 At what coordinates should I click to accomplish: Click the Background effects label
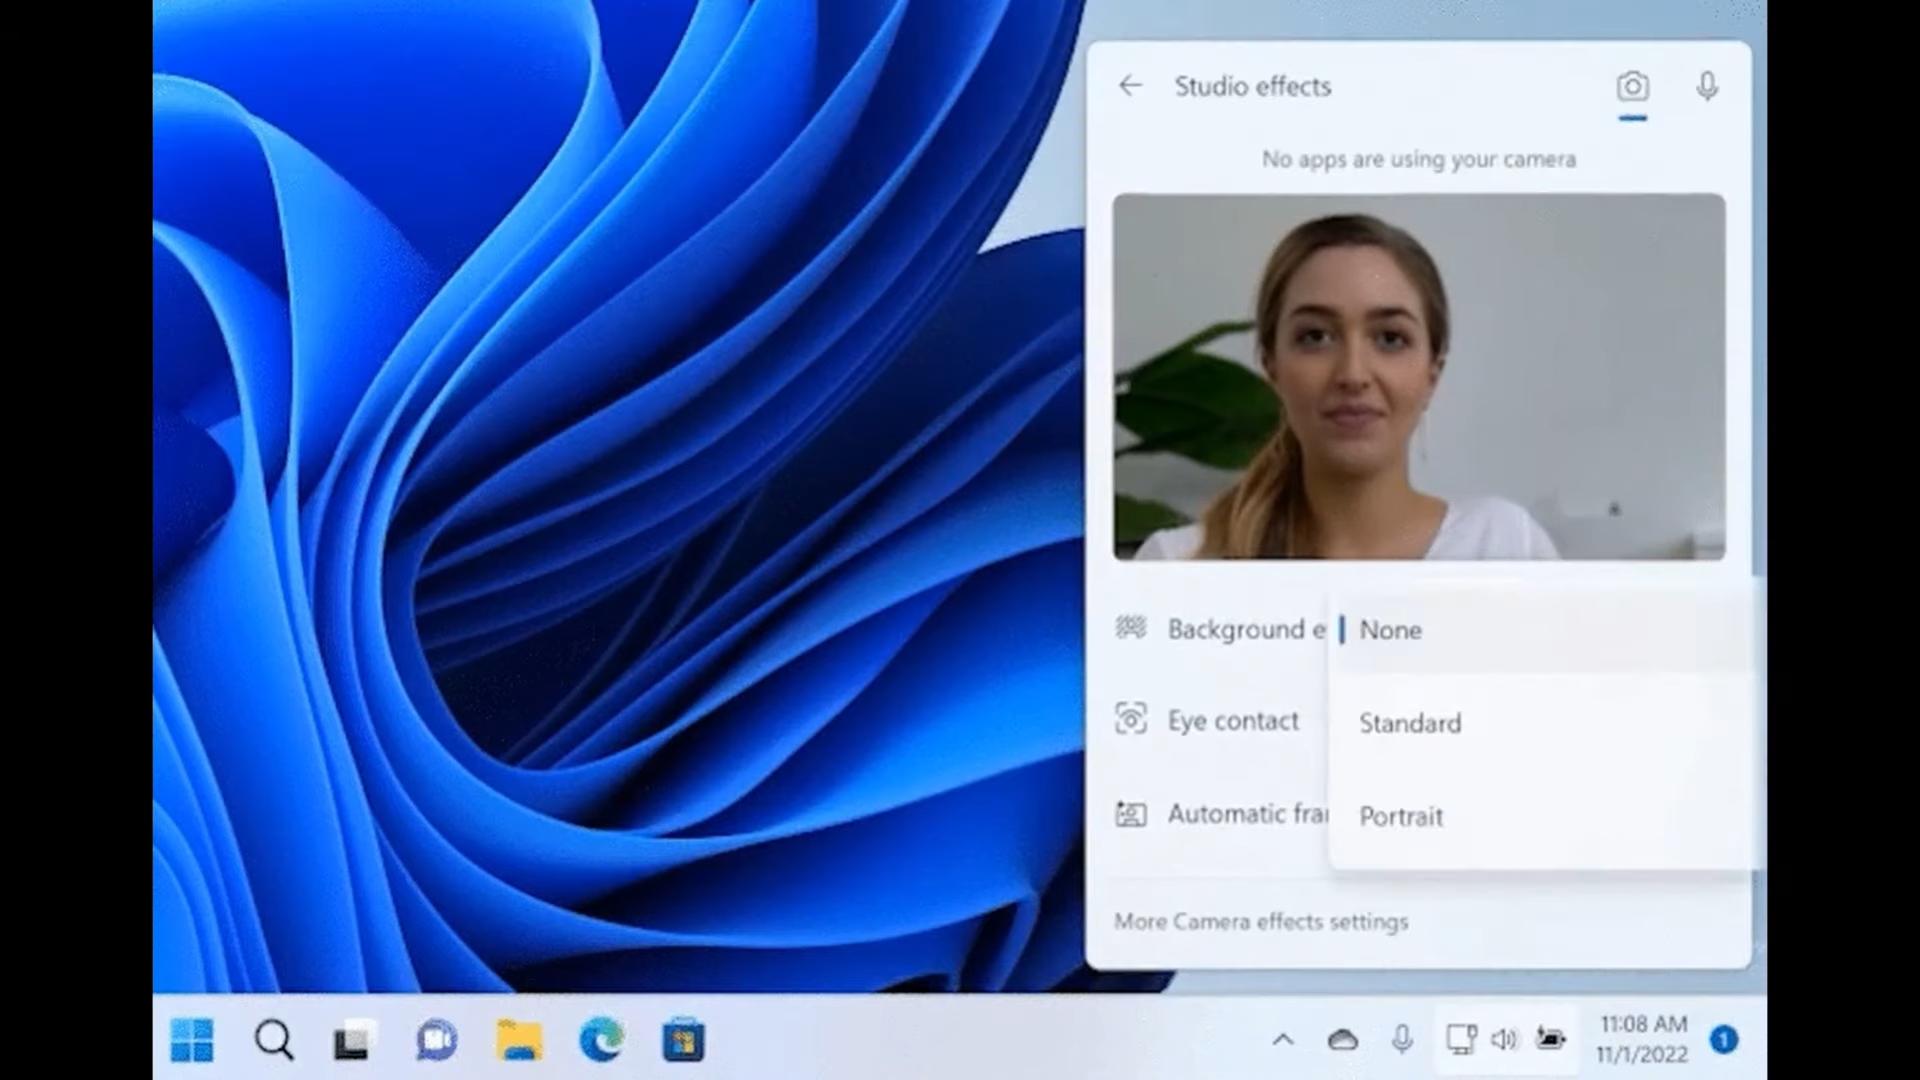1247,630
